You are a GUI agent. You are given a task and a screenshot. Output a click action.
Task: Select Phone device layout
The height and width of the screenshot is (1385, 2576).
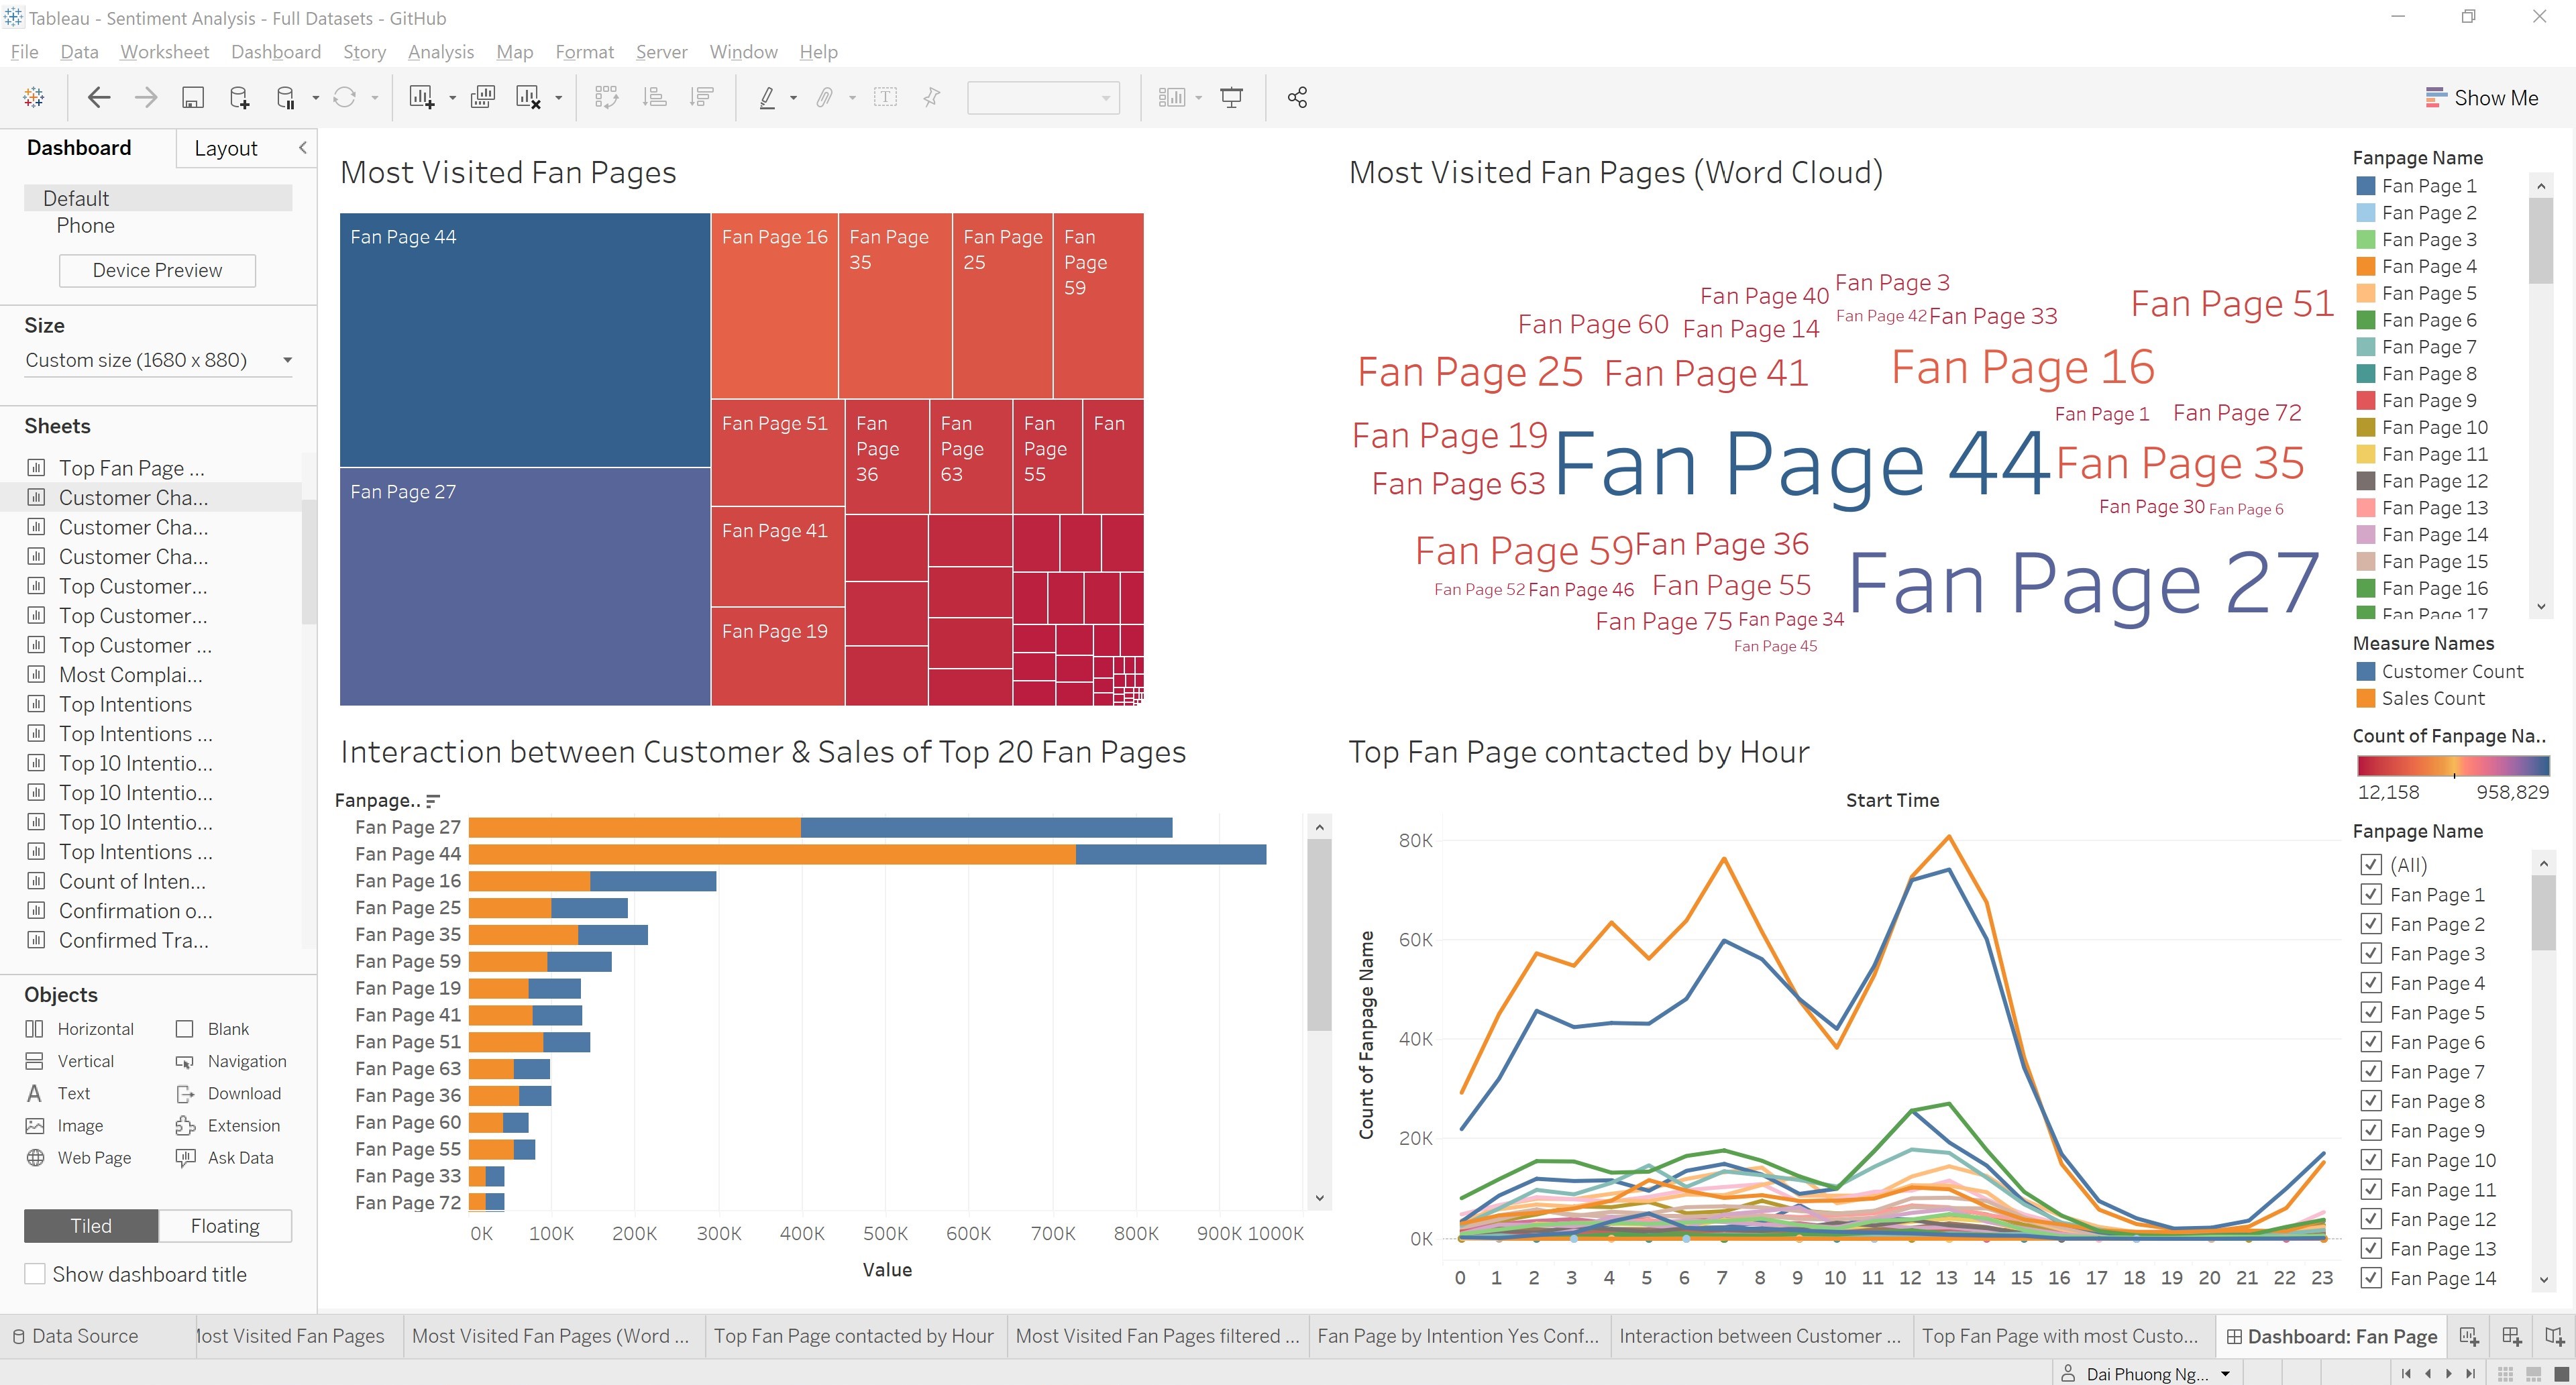pos(86,226)
